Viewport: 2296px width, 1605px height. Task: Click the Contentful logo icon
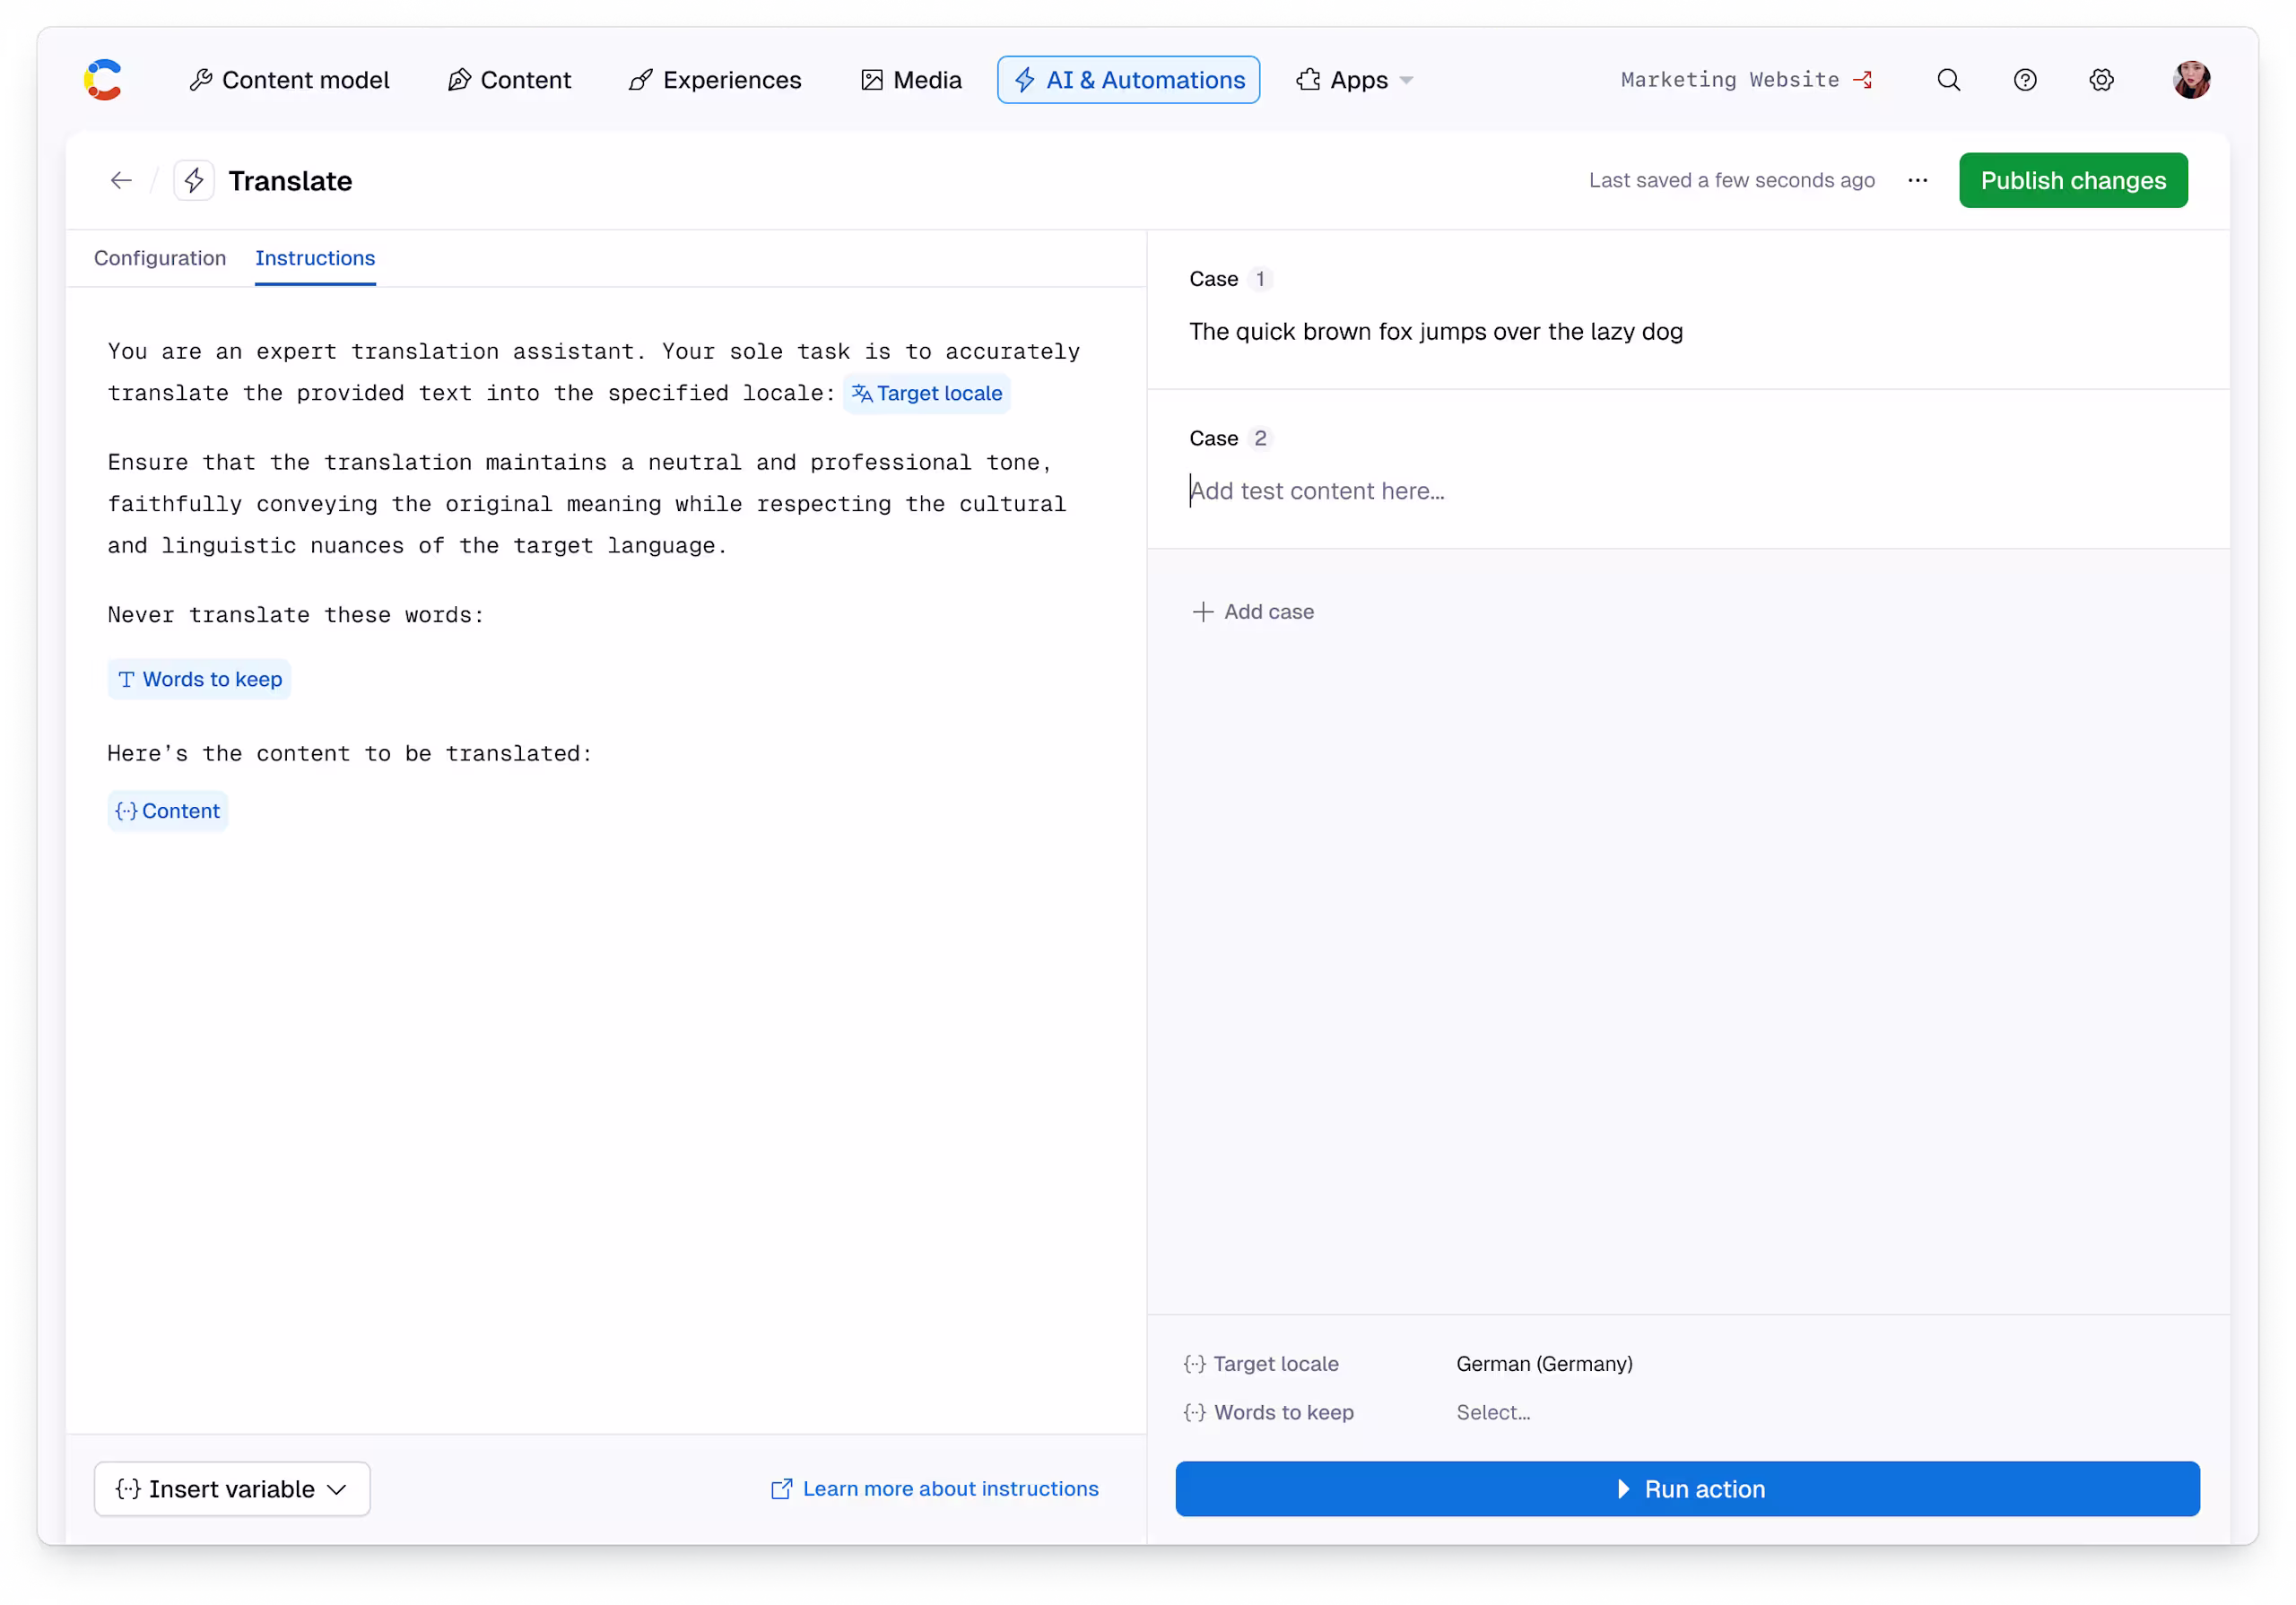click(x=103, y=80)
